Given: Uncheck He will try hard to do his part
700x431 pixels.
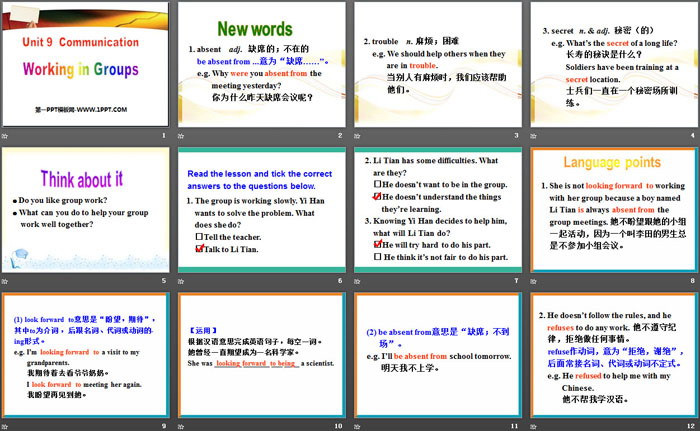Looking at the screenshot, I should pyautogui.click(x=375, y=243).
